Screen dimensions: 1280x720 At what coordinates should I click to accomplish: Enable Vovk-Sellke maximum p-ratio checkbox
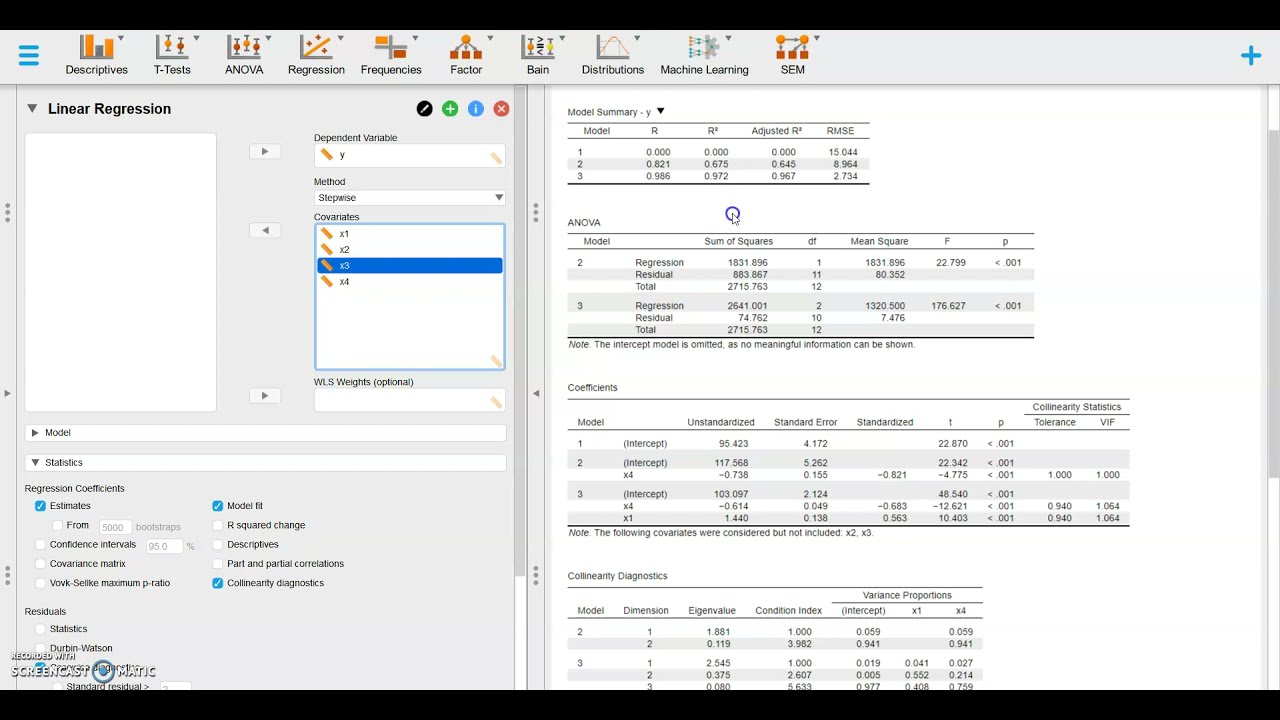(x=41, y=583)
